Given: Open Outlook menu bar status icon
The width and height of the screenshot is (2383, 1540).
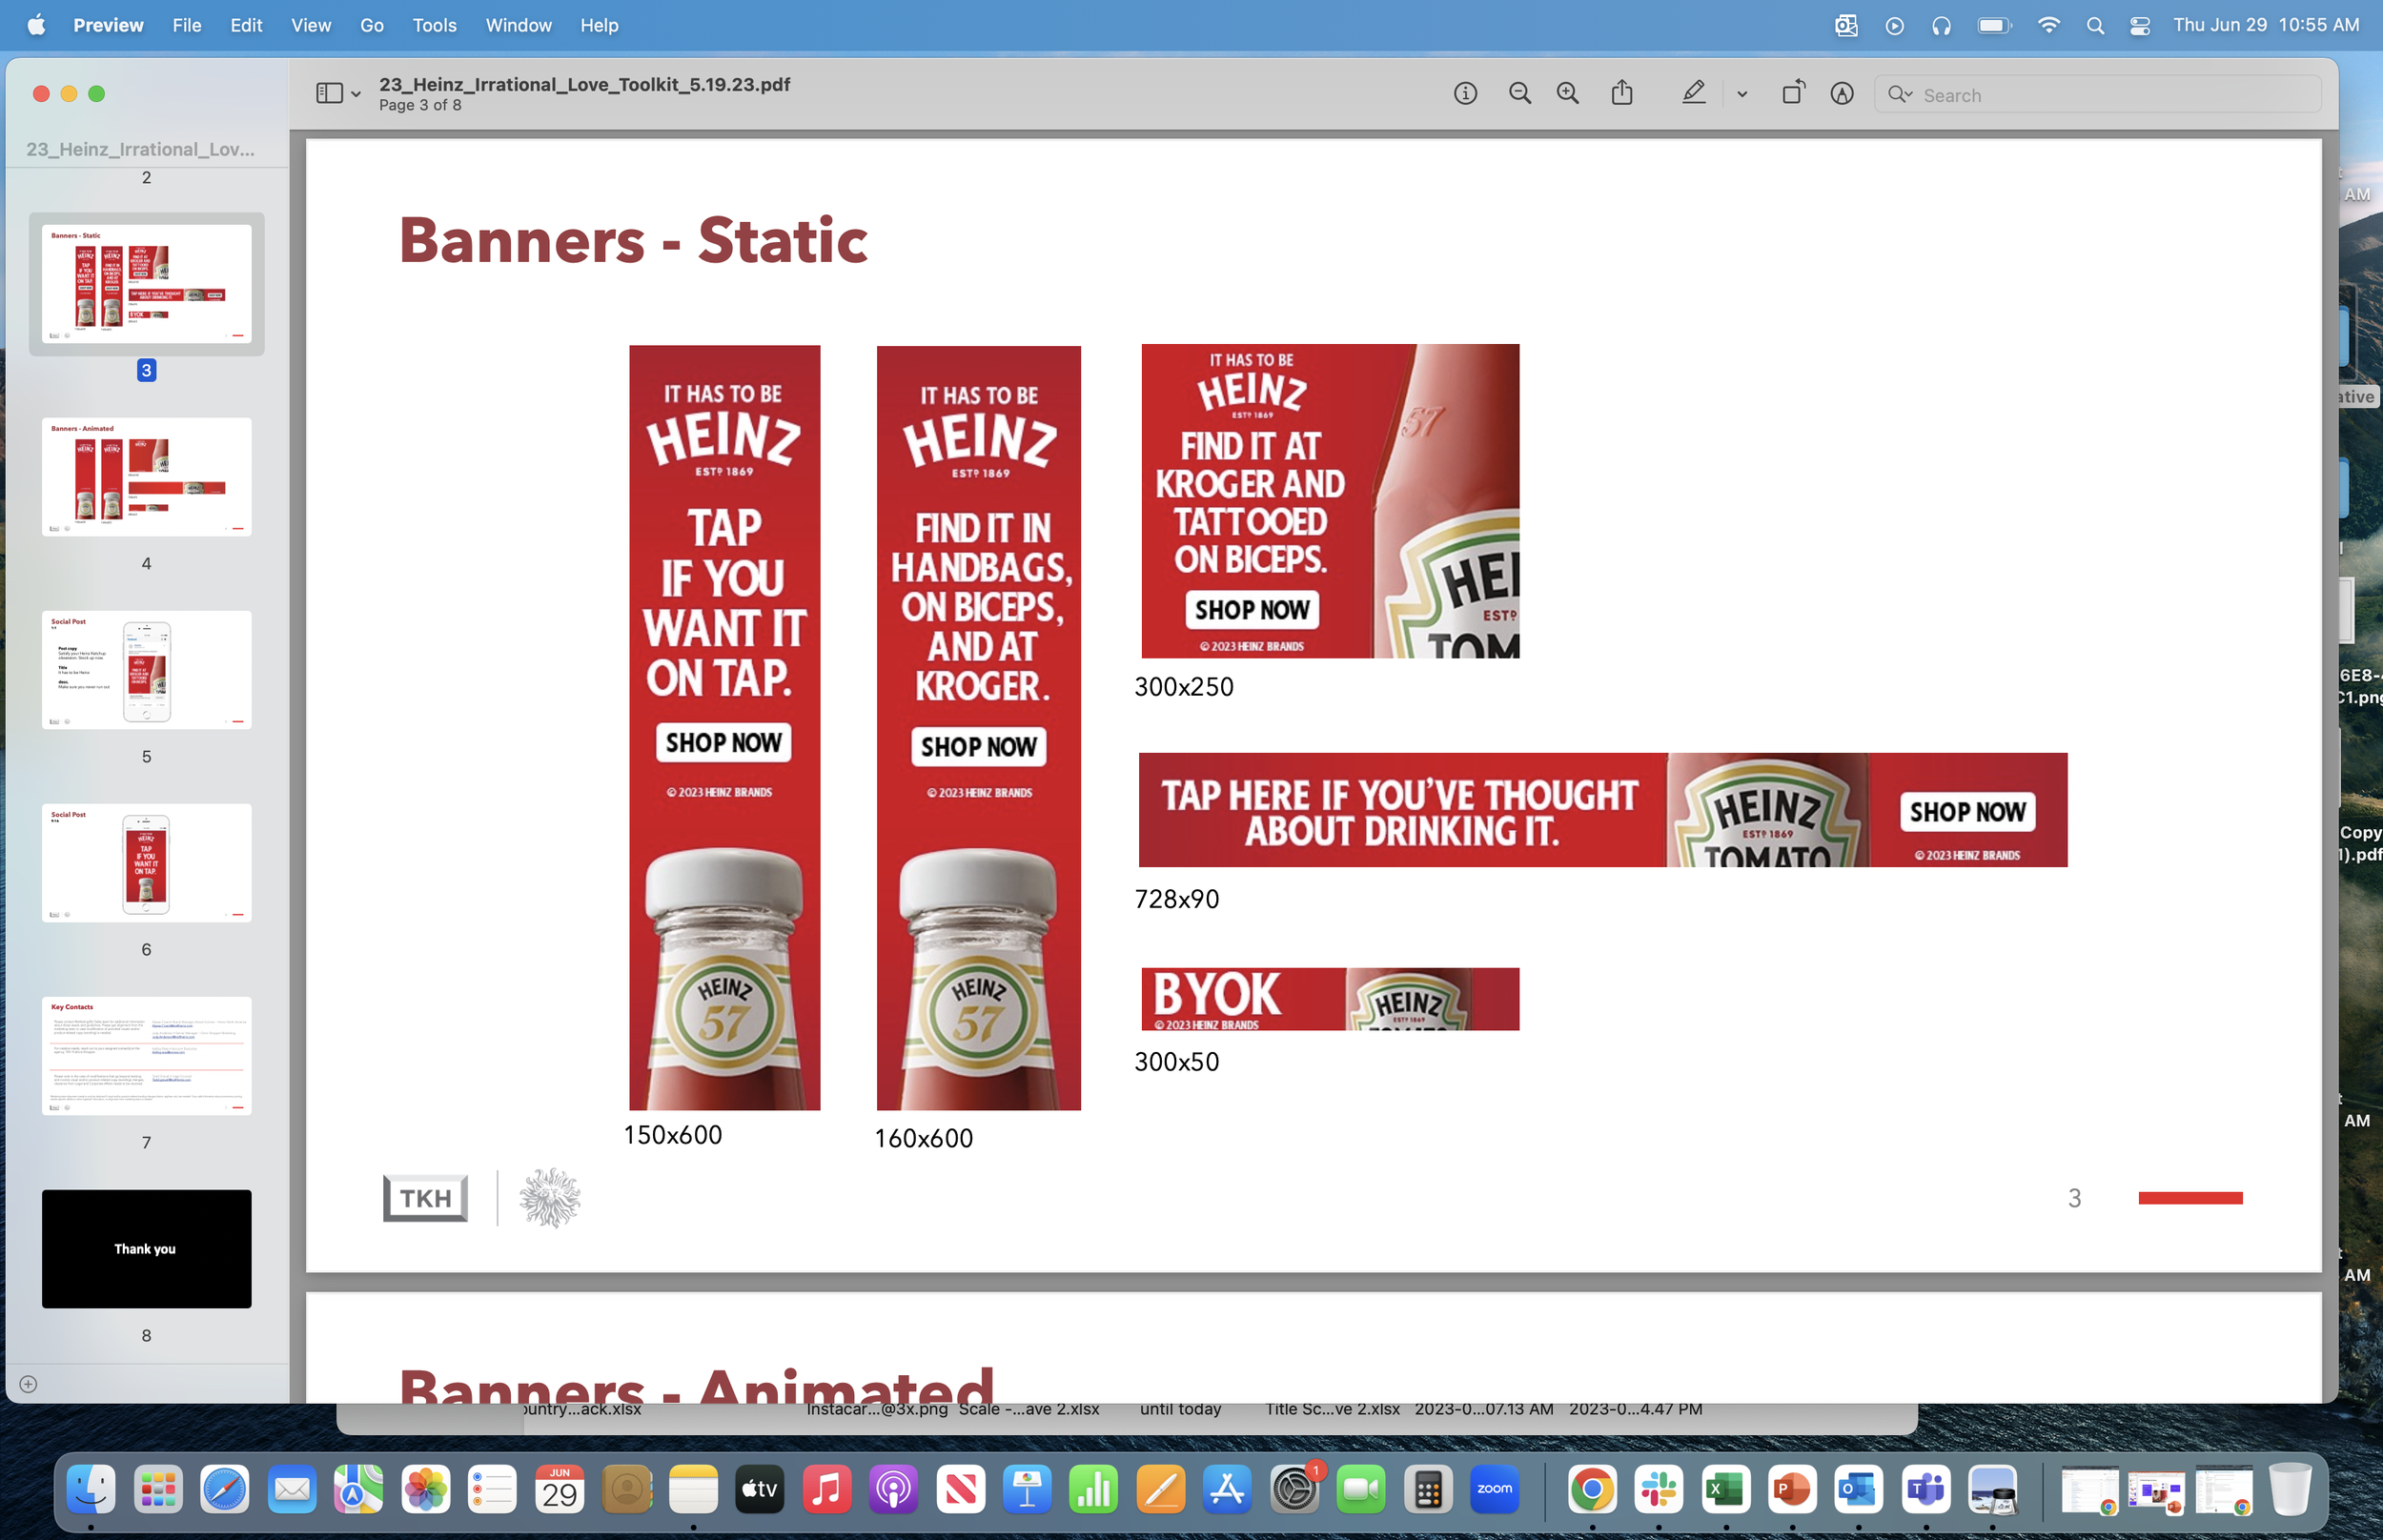Looking at the screenshot, I should coord(1846,25).
